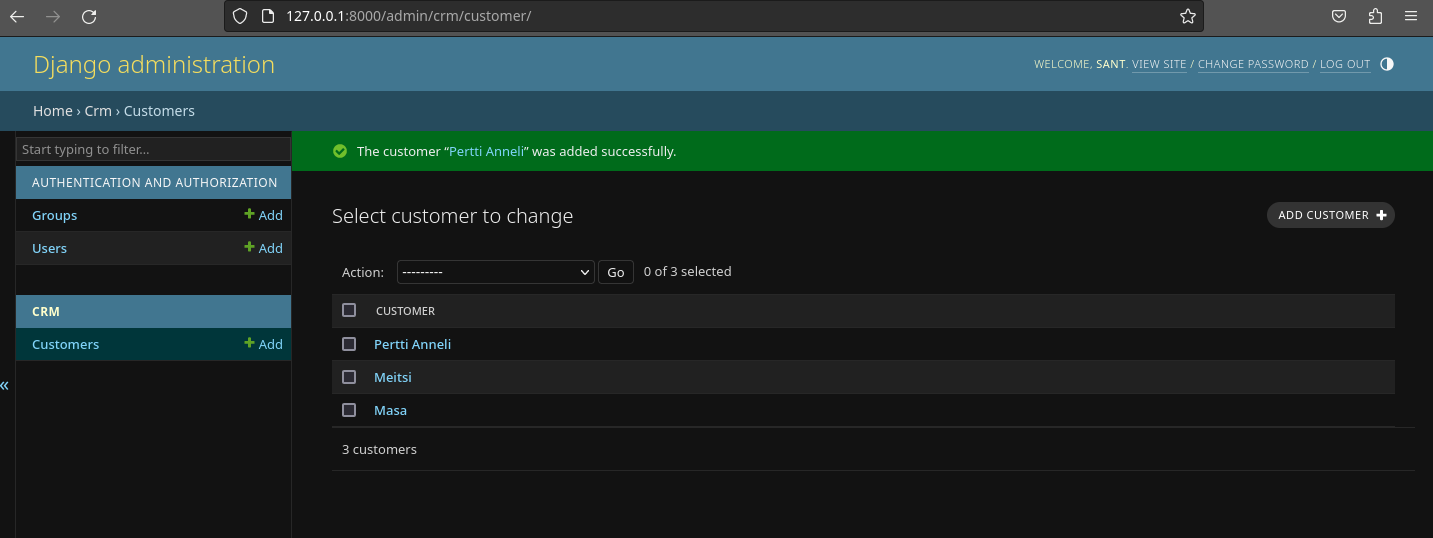Image resolution: width=1433 pixels, height=538 pixels.
Task: Click the site security shield icon
Action: [239, 16]
